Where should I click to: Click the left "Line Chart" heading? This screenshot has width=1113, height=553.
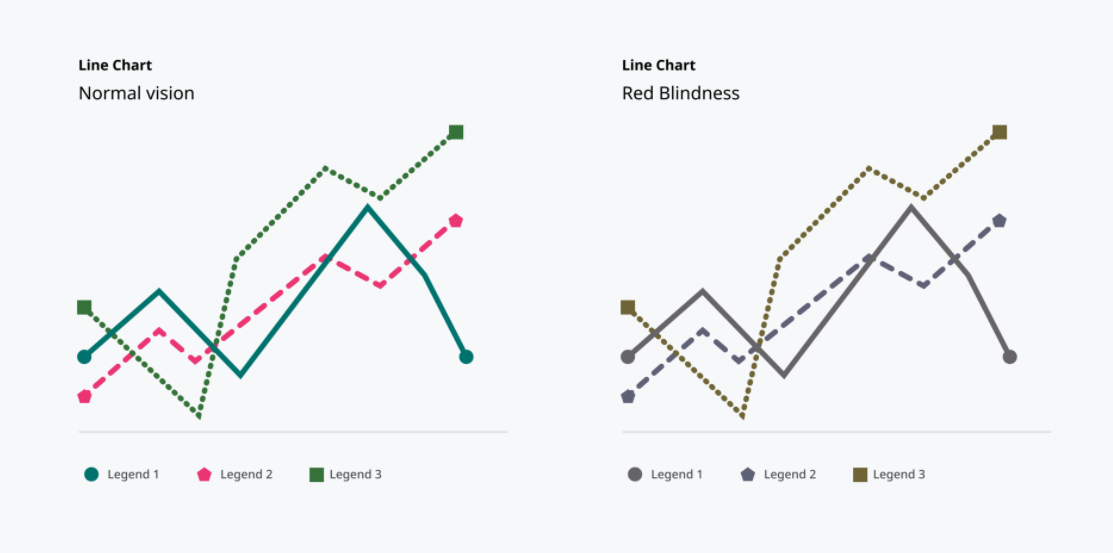pyautogui.click(x=115, y=65)
